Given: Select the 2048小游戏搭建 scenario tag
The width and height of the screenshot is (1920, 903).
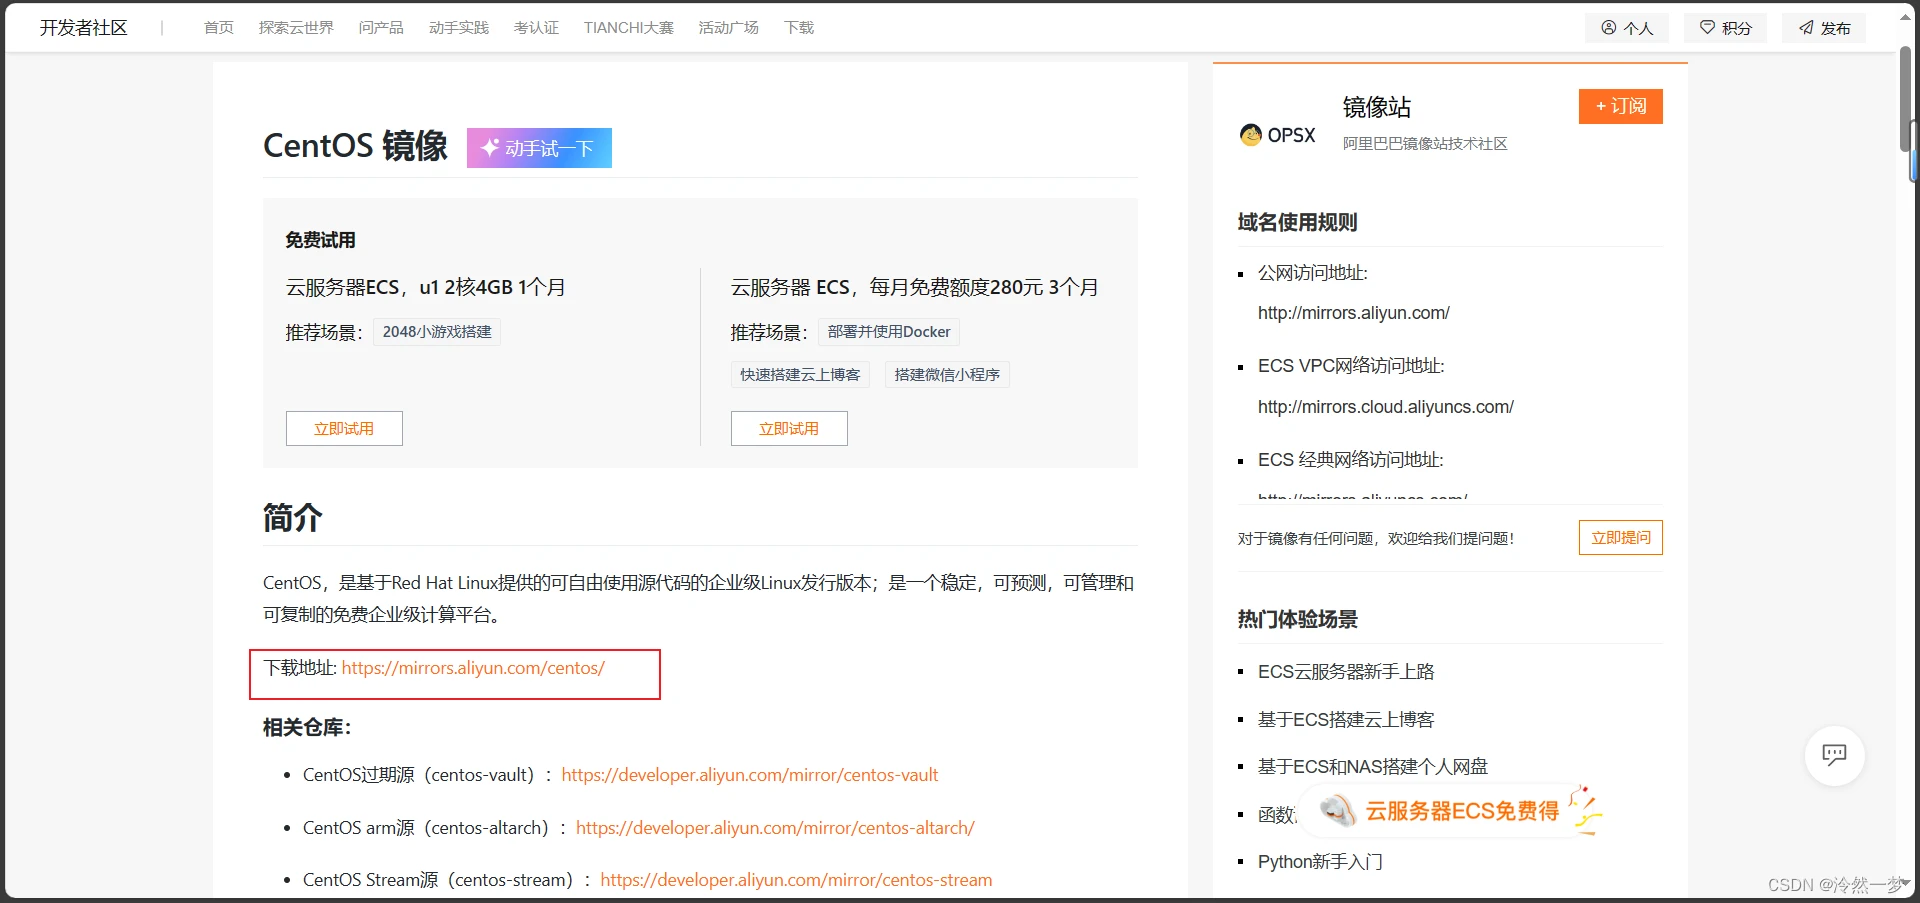Looking at the screenshot, I should coord(437,332).
